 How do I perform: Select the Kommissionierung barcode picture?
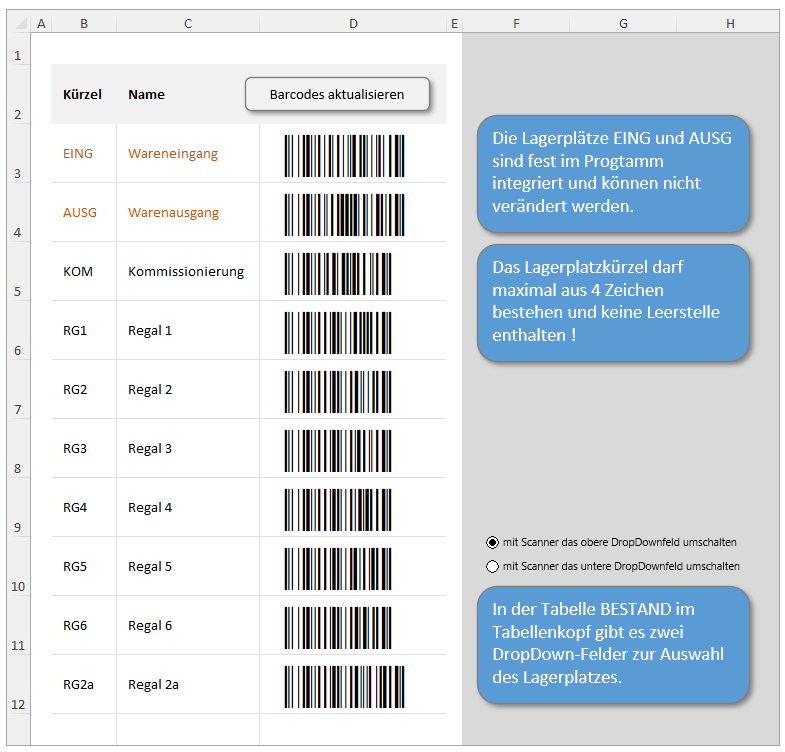pos(338,273)
